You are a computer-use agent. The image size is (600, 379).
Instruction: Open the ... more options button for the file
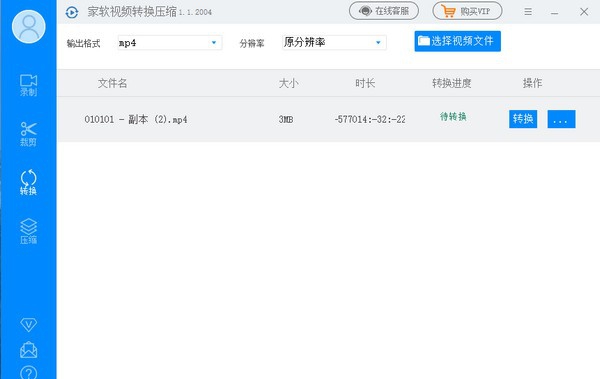pyautogui.click(x=561, y=119)
